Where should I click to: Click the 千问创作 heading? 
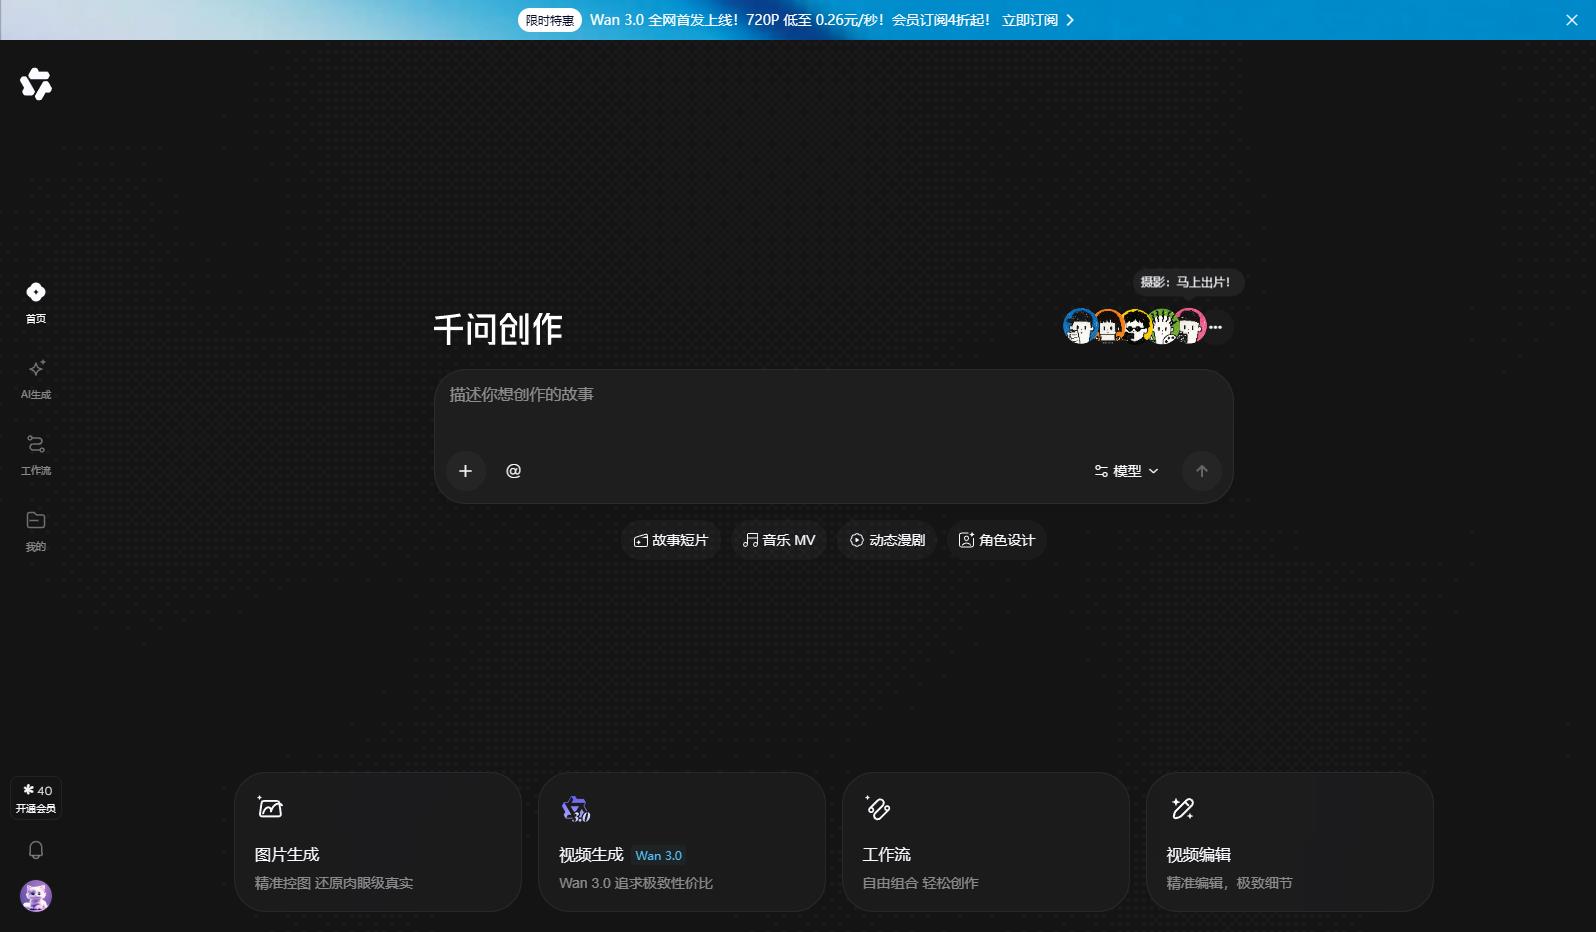(498, 329)
